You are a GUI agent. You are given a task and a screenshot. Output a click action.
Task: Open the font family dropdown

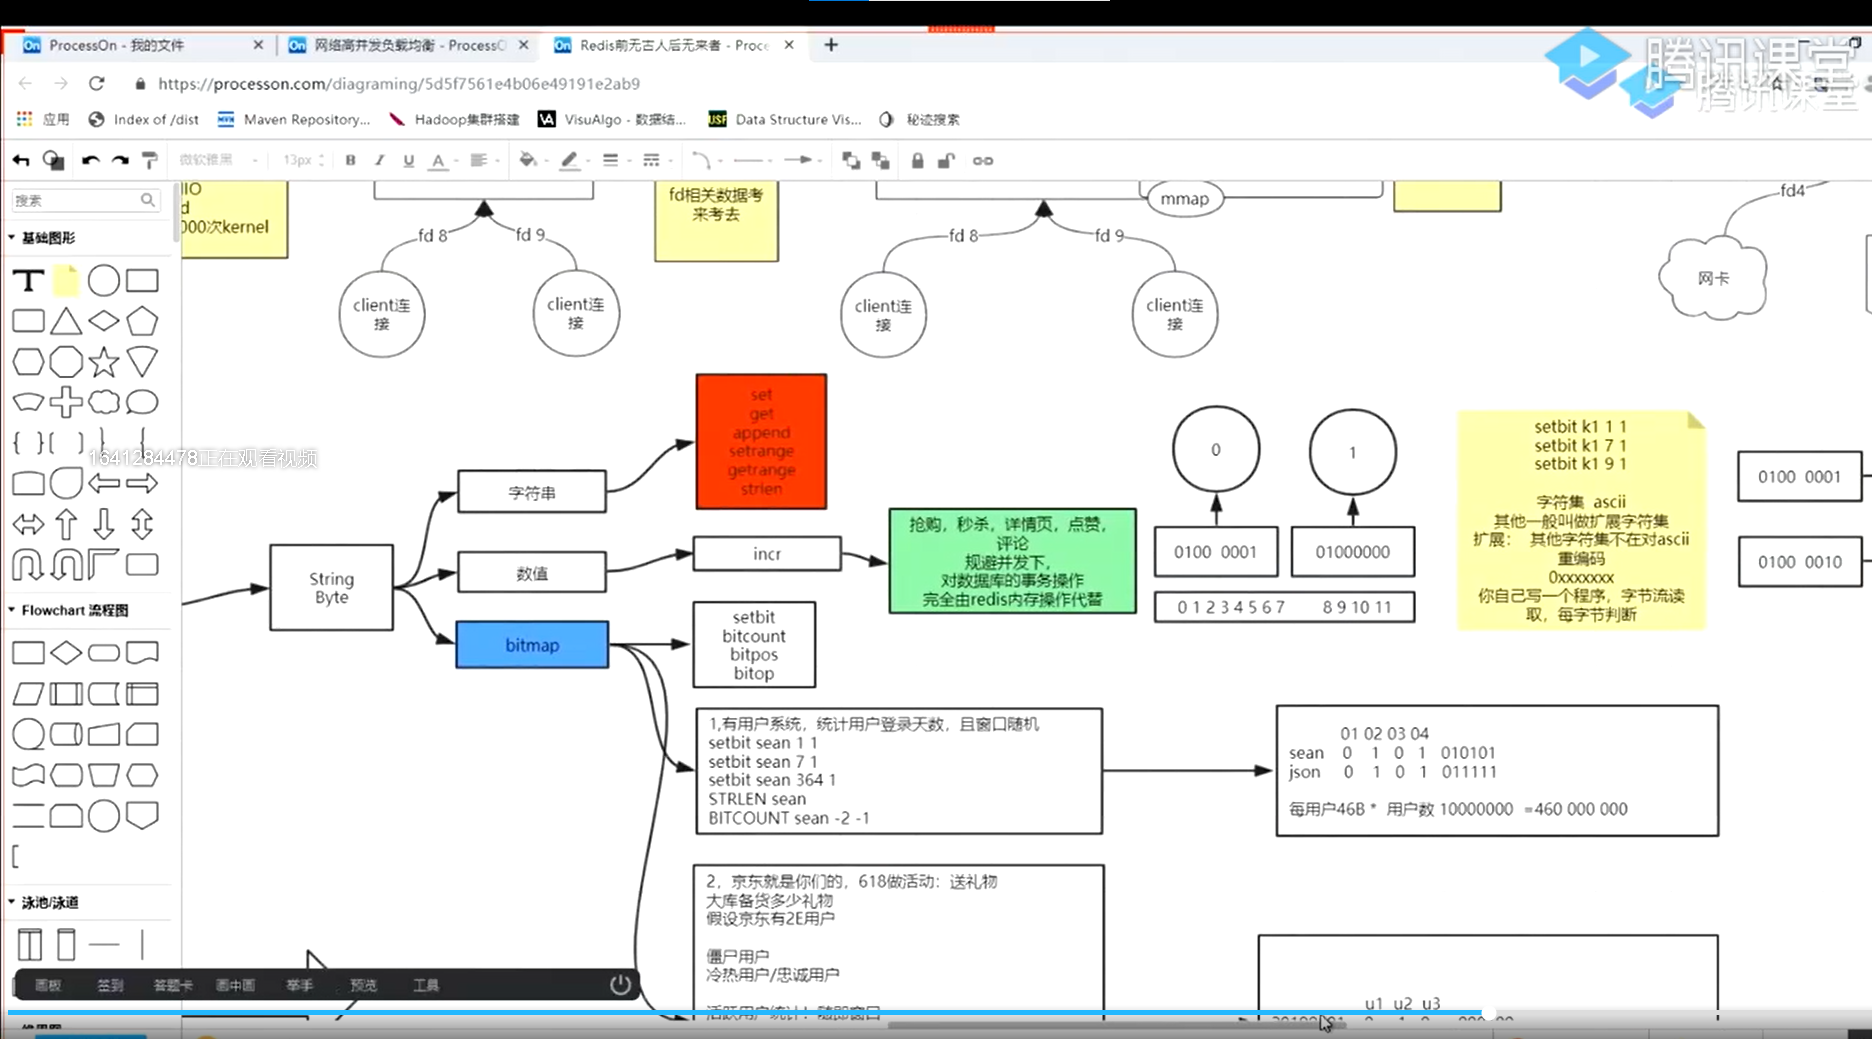(218, 160)
